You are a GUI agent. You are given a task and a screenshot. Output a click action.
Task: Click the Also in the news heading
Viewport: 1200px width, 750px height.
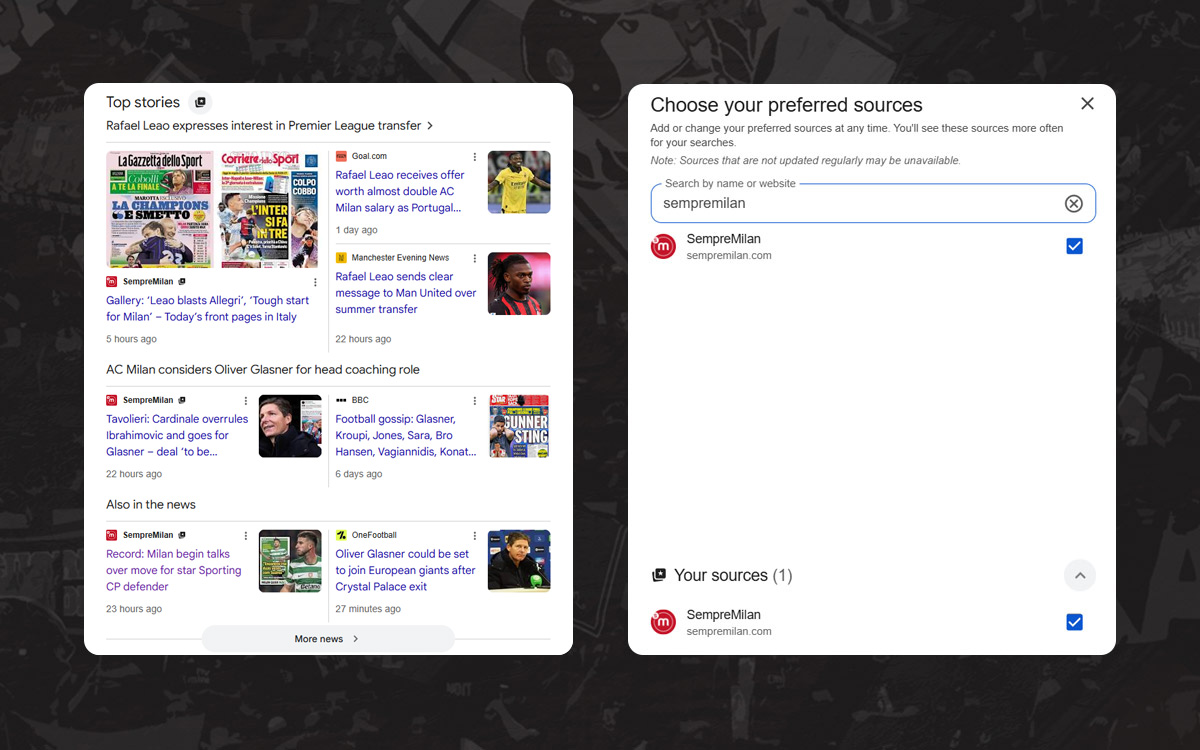[x=151, y=505]
